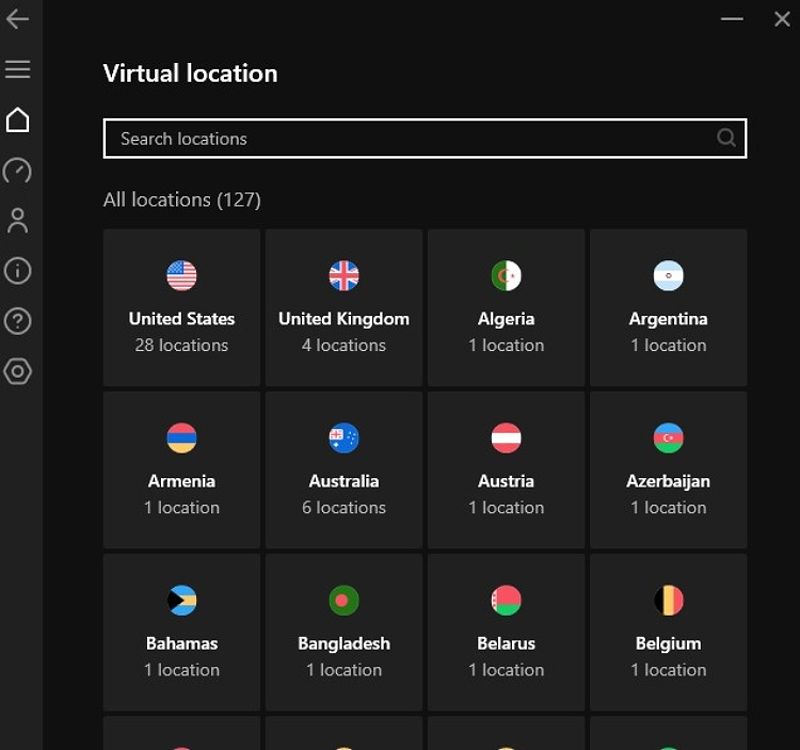Choose the Algeria country name
Image resolution: width=800 pixels, height=750 pixels.
tap(506, 319)
